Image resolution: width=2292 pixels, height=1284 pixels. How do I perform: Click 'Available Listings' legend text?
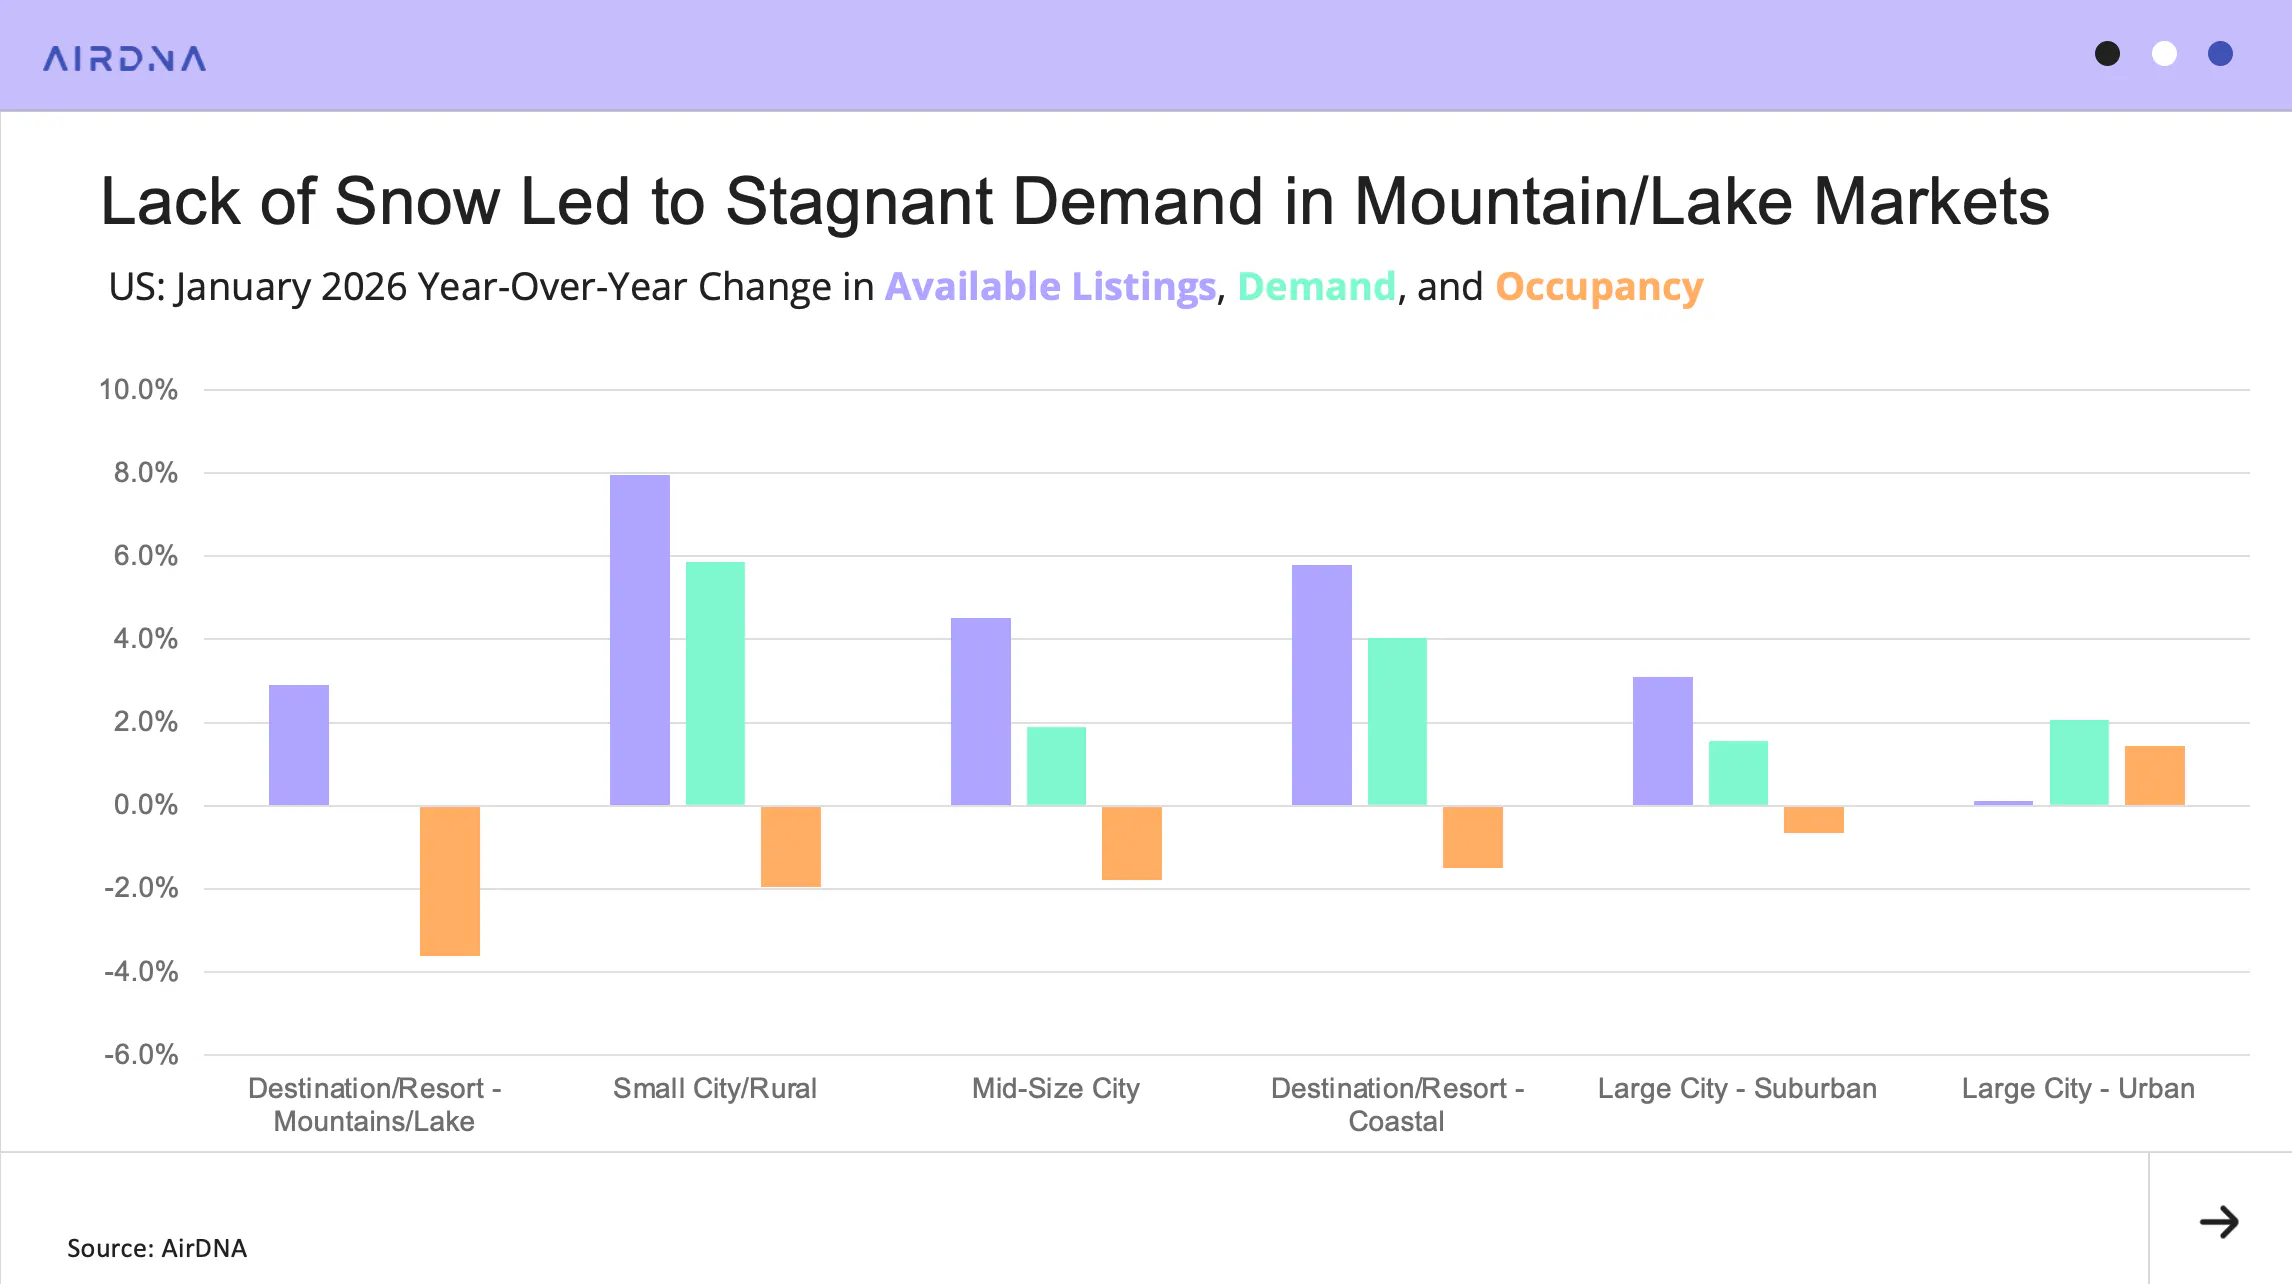tap(1050, 287)
